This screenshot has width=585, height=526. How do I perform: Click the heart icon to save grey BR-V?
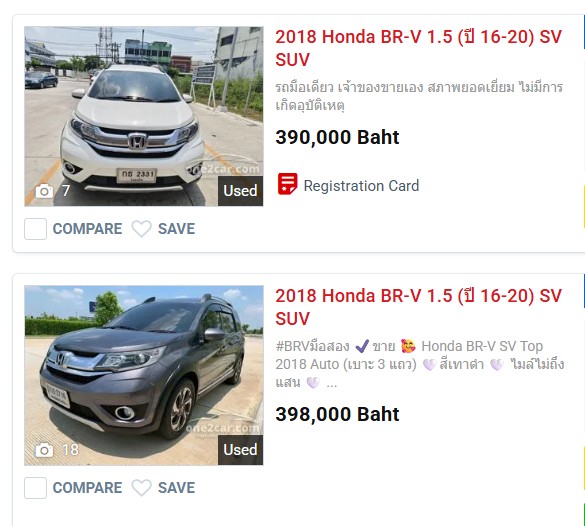tap(142, 488)
